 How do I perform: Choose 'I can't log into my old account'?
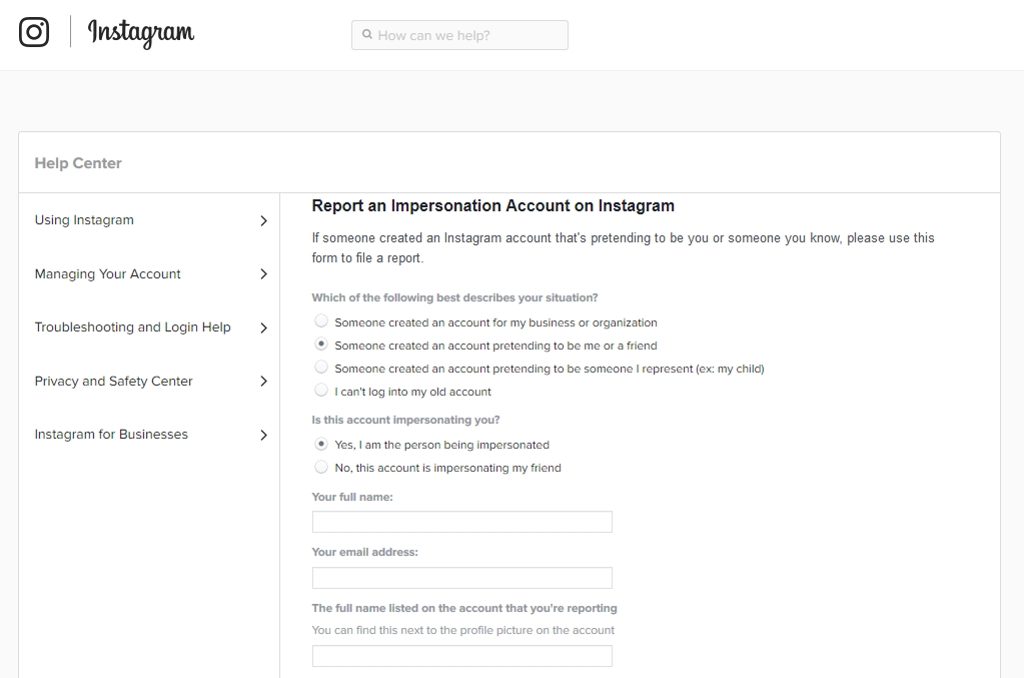click(x=321, y=391)
